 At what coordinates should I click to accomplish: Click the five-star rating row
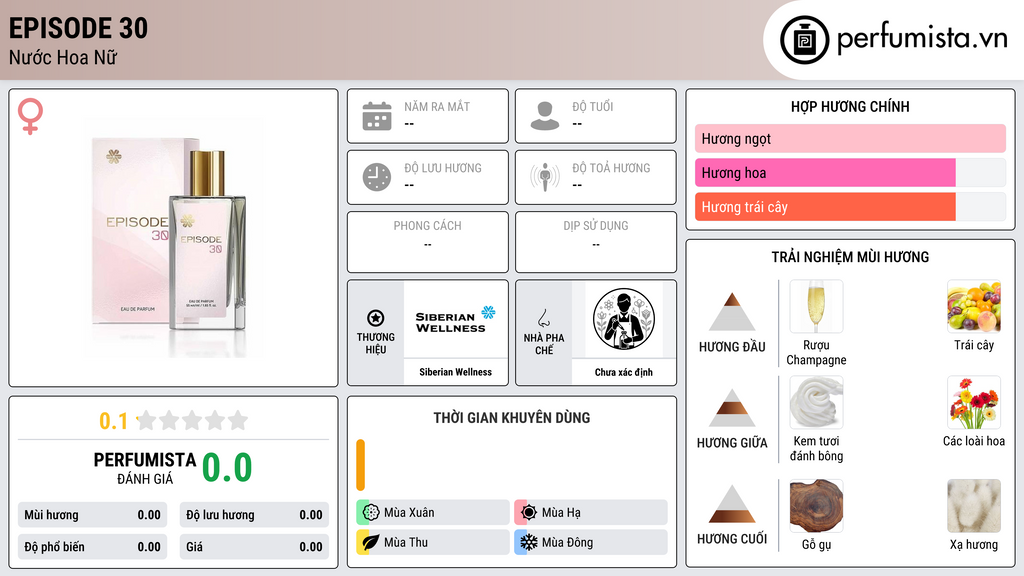(x=192, y=420)
